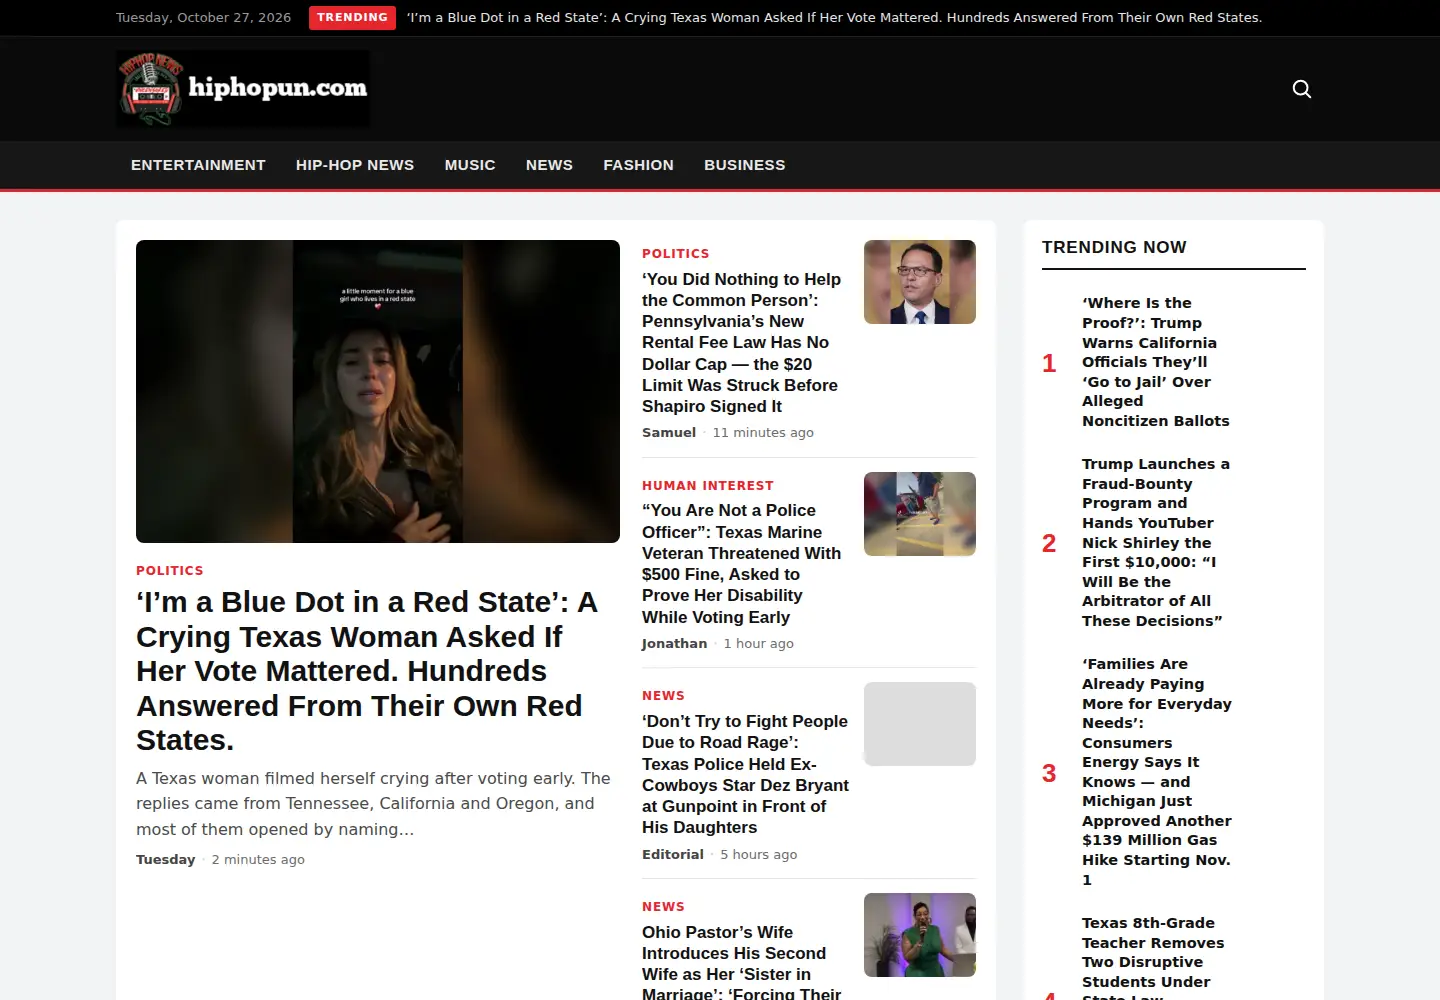
Task: Navigate to Fashion section
Action: tap(638, 165)
